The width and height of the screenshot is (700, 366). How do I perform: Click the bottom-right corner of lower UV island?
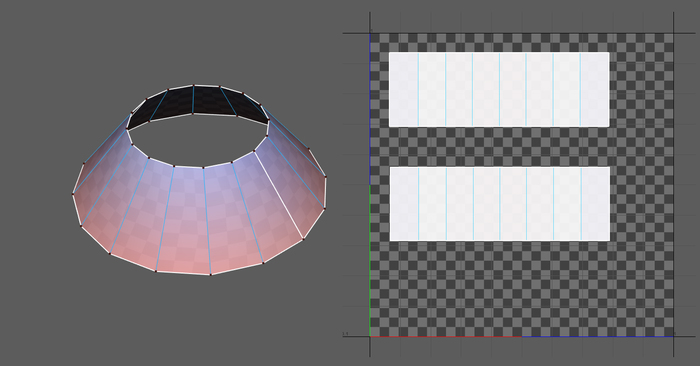coord(609,241)
